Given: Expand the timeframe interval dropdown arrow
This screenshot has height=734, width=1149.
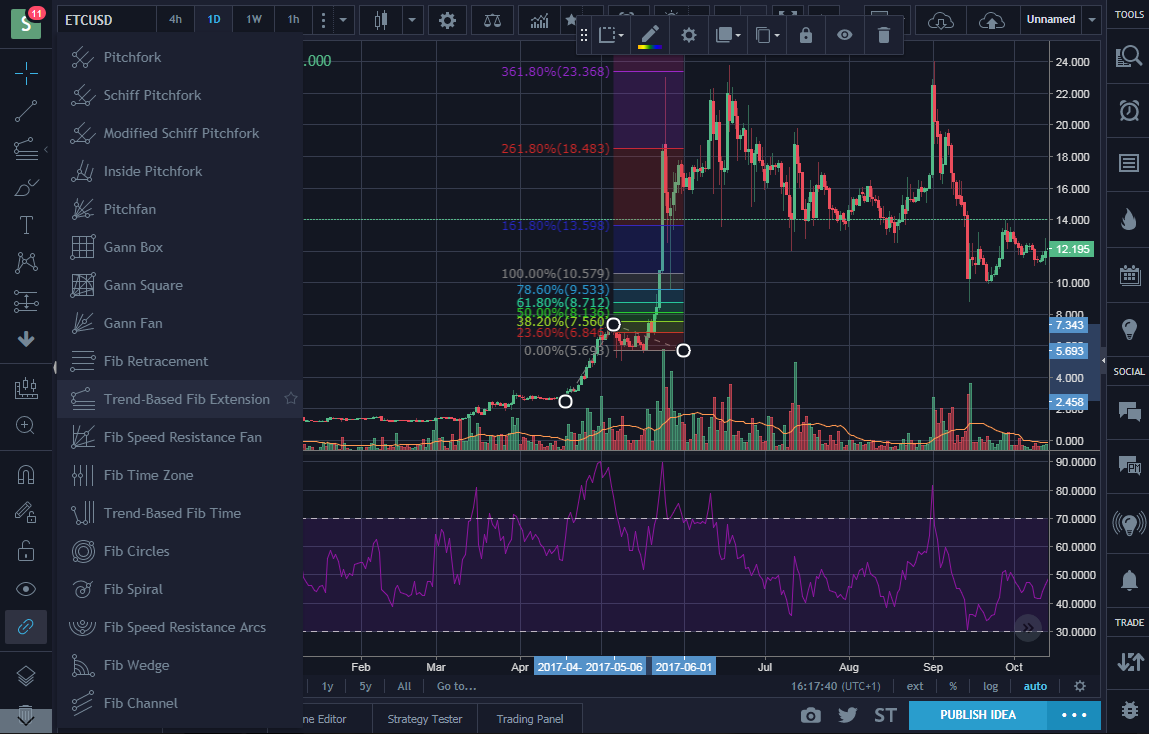Looking at the screenshot, I should point(342,20).
